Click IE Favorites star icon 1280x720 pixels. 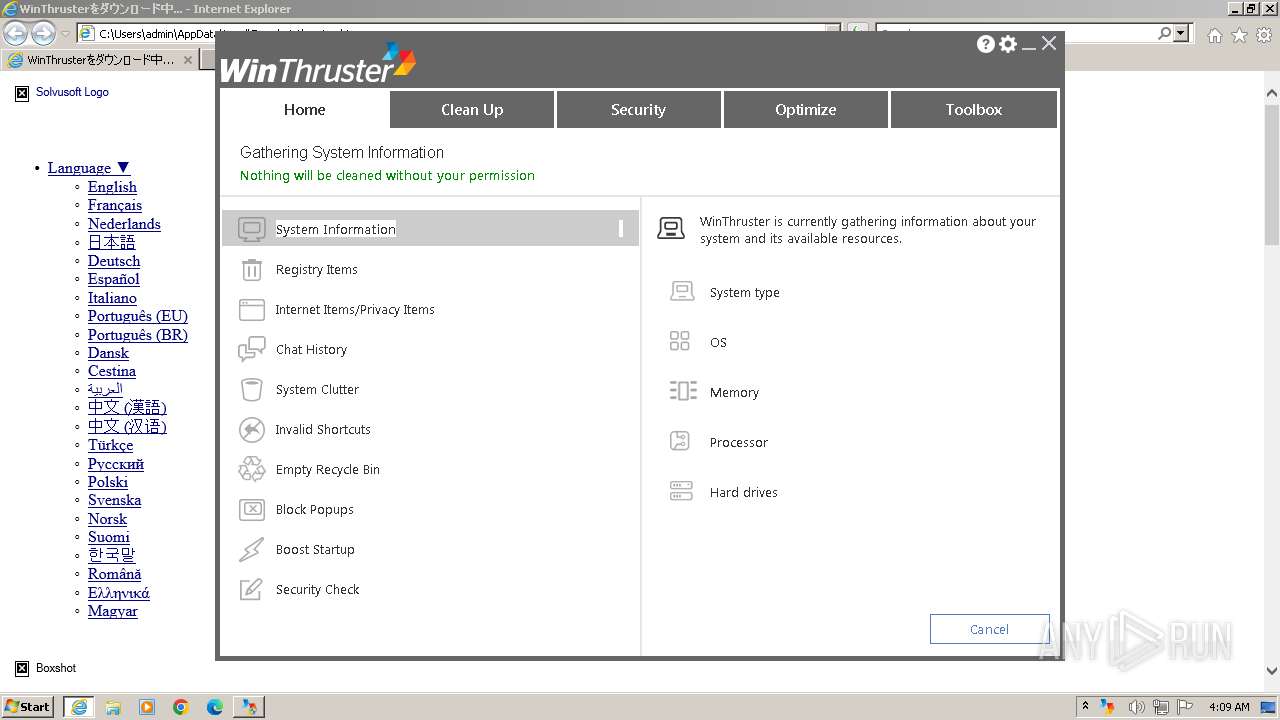[x=1239, y=35]
